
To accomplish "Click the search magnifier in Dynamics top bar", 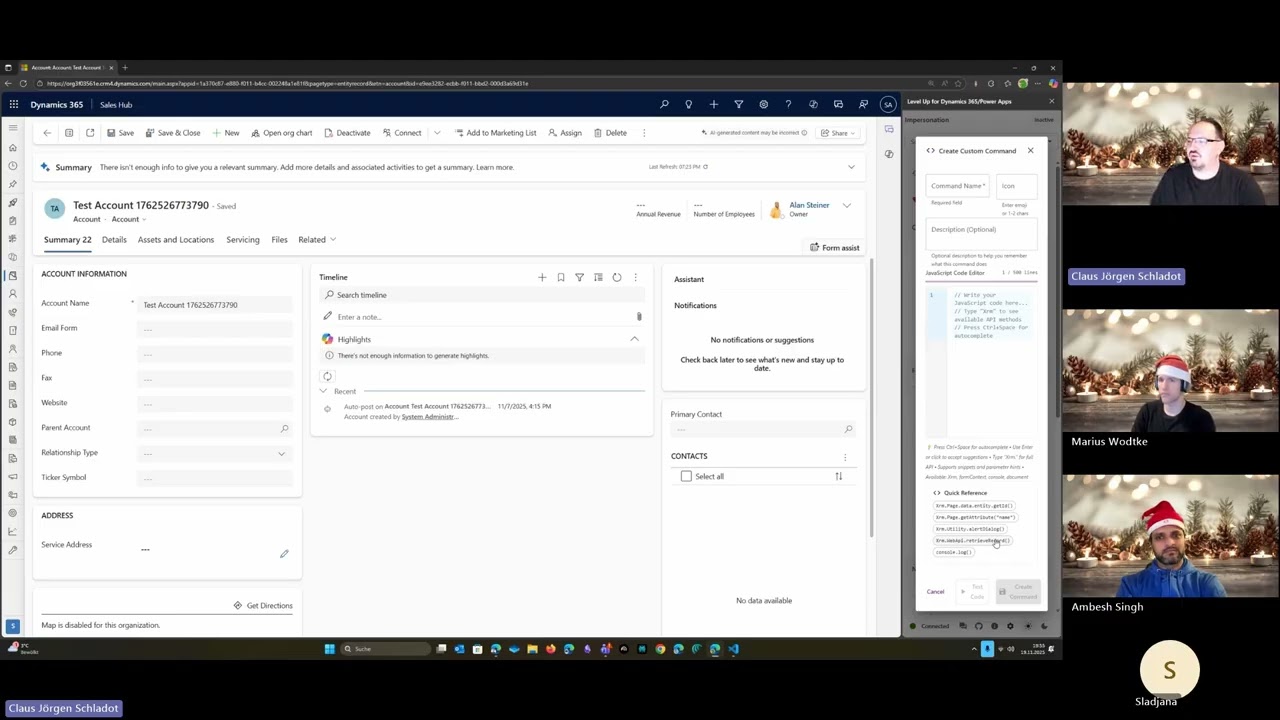I will point(664,104).
